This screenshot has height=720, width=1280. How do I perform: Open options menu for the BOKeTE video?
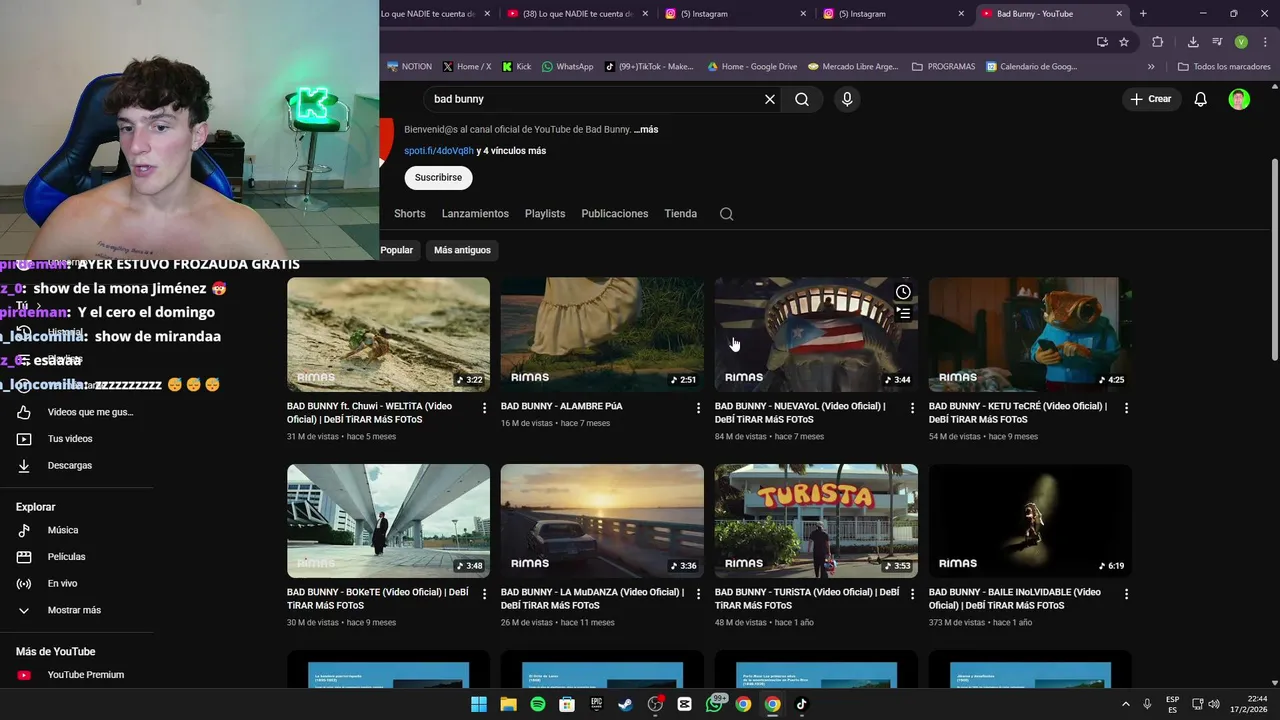click(484, 594)
